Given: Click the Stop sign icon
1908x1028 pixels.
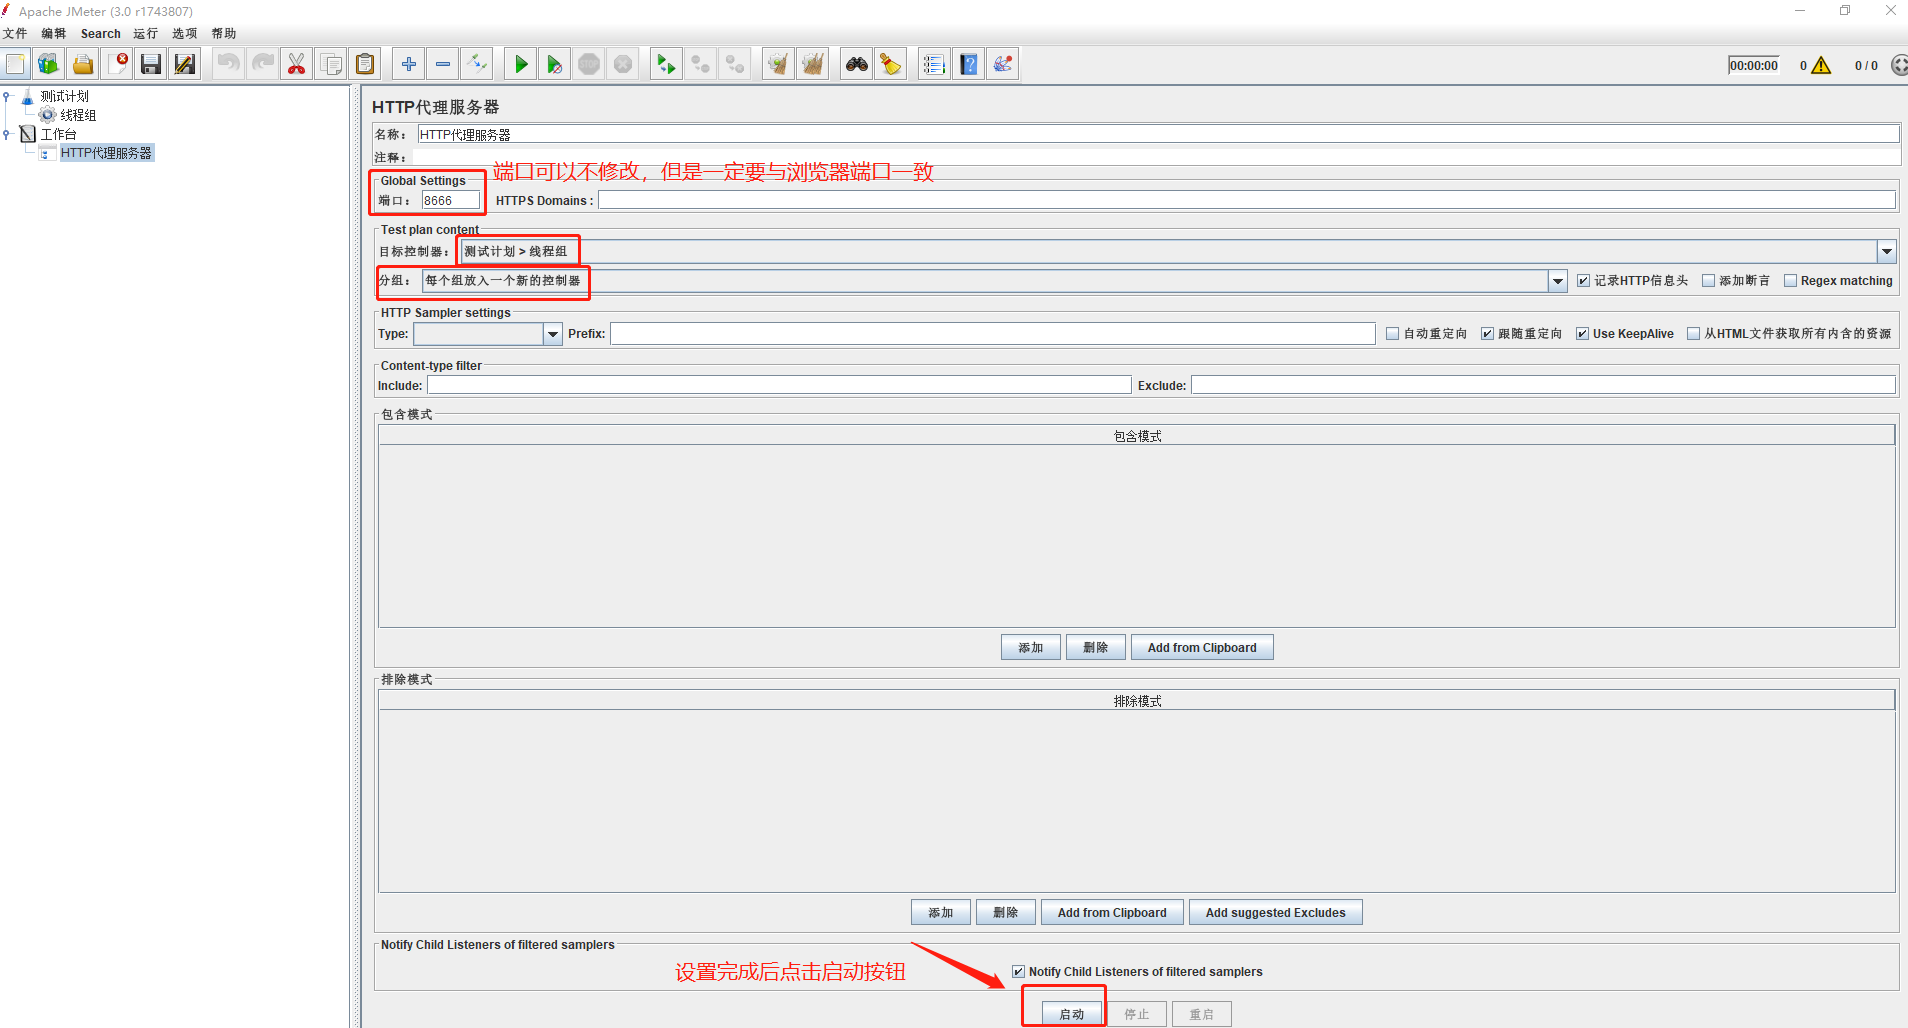Looking at the screenshot, I should tap(589, 65).
